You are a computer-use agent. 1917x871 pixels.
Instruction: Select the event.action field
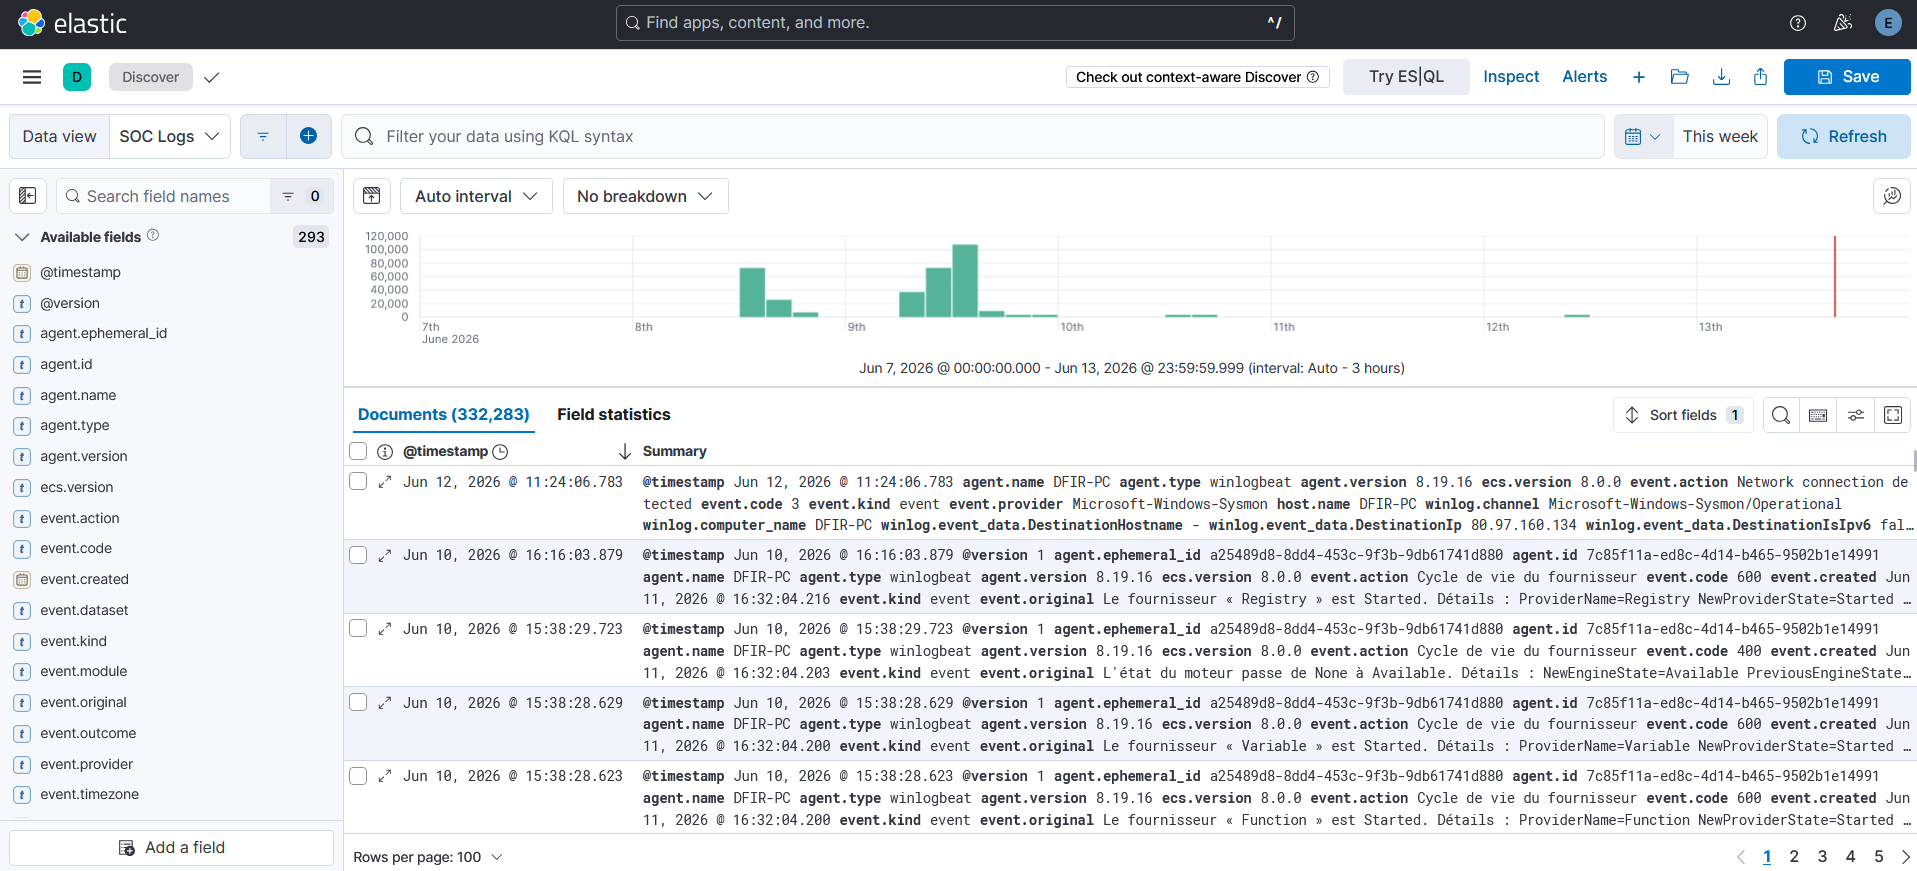click(x=80, y=518)
